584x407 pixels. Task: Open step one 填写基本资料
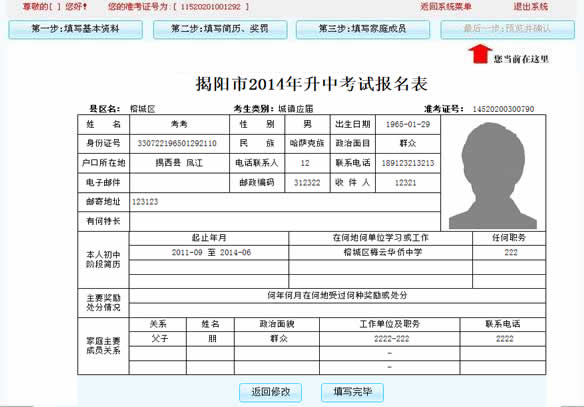pos(75,29)
